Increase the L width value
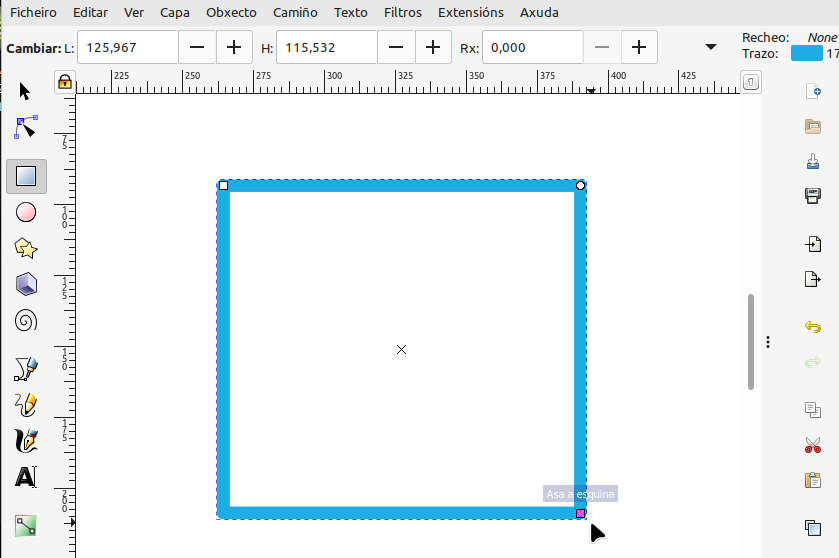 click(x=234, y=47)
